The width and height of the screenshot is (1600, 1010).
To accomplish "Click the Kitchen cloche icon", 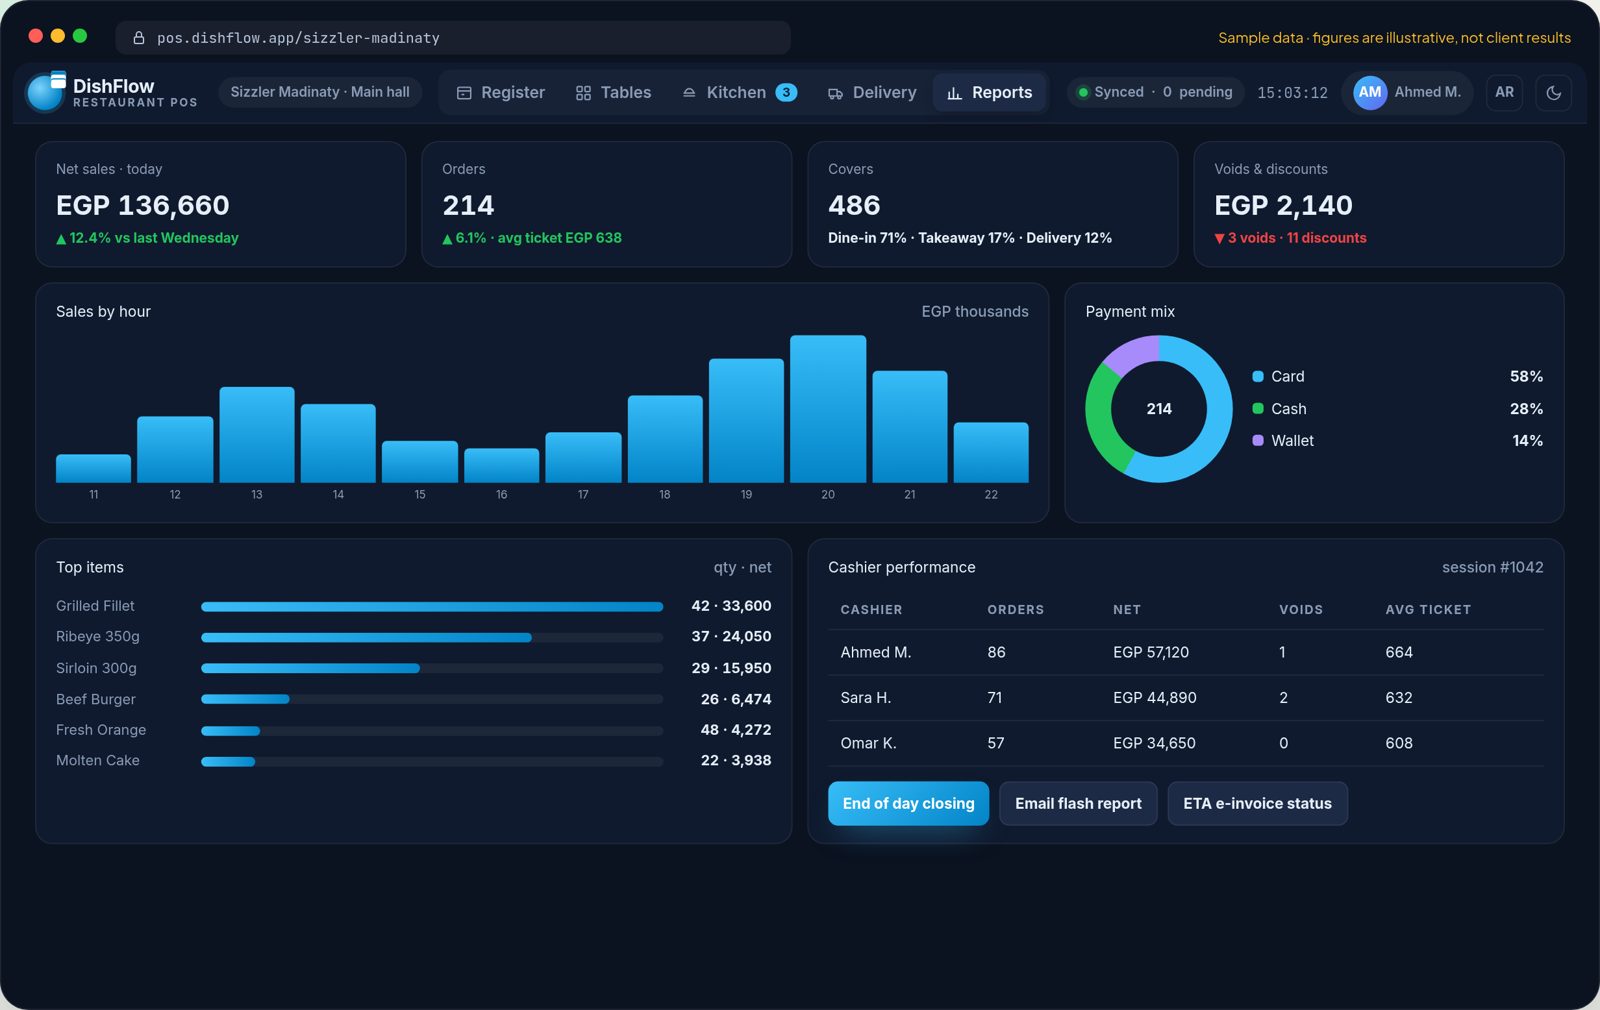I will pos(689,93).
